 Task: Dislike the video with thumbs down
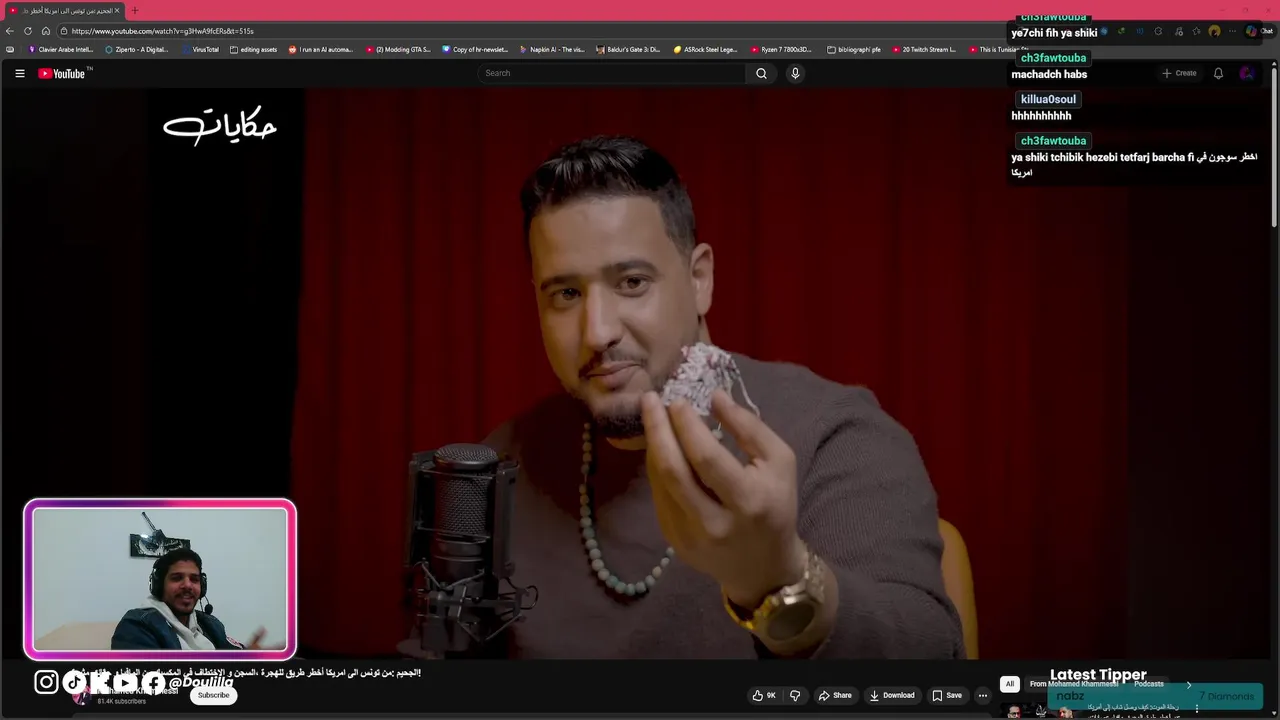point(796,695)
